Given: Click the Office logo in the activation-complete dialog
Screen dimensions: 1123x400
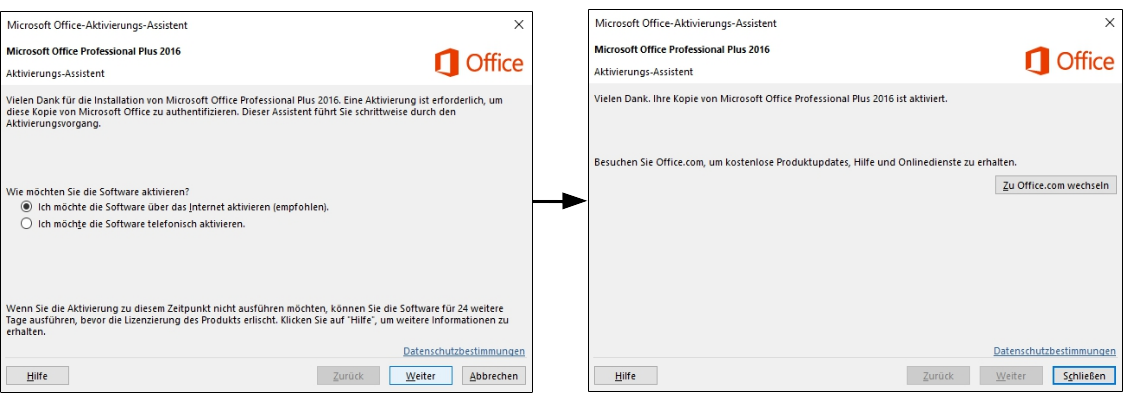Looking at the screenshot, I should (1069, 61).
